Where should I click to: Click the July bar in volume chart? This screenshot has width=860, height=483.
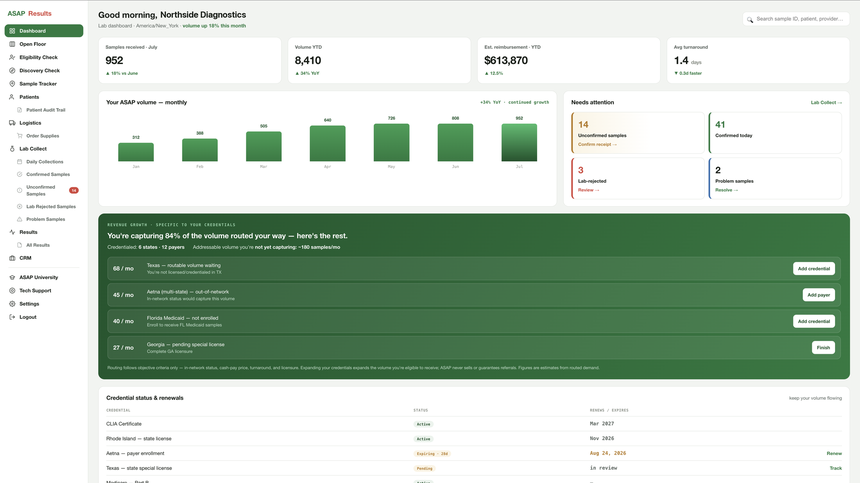(x=519, y=143)
